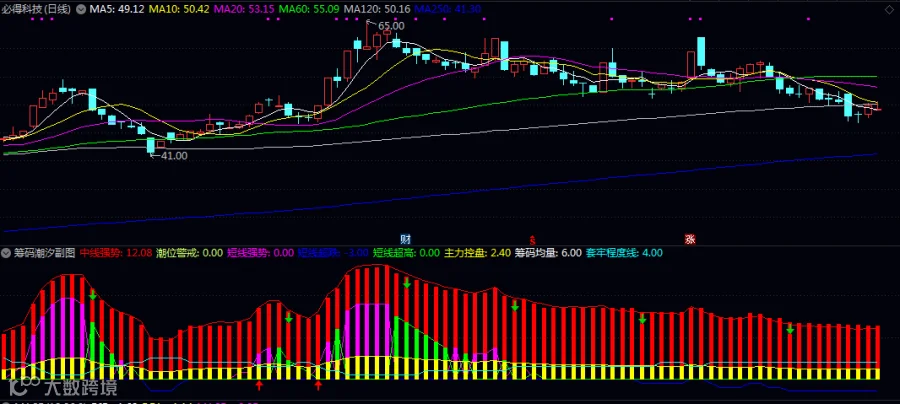Select the MA5 moving average label

[117, 10]
